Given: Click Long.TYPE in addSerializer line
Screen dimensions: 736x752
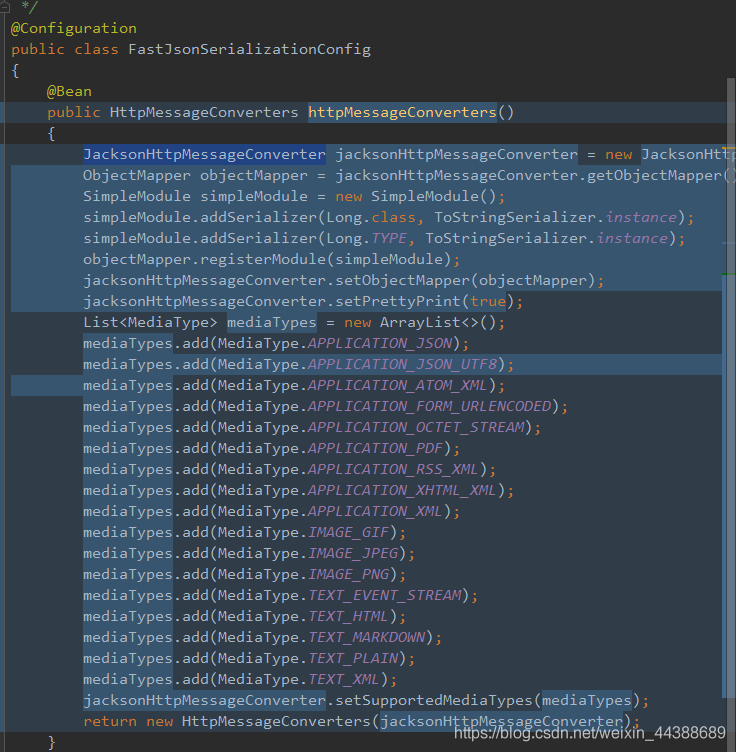Looking at the screenshot, I should click(x=367, y=238).
